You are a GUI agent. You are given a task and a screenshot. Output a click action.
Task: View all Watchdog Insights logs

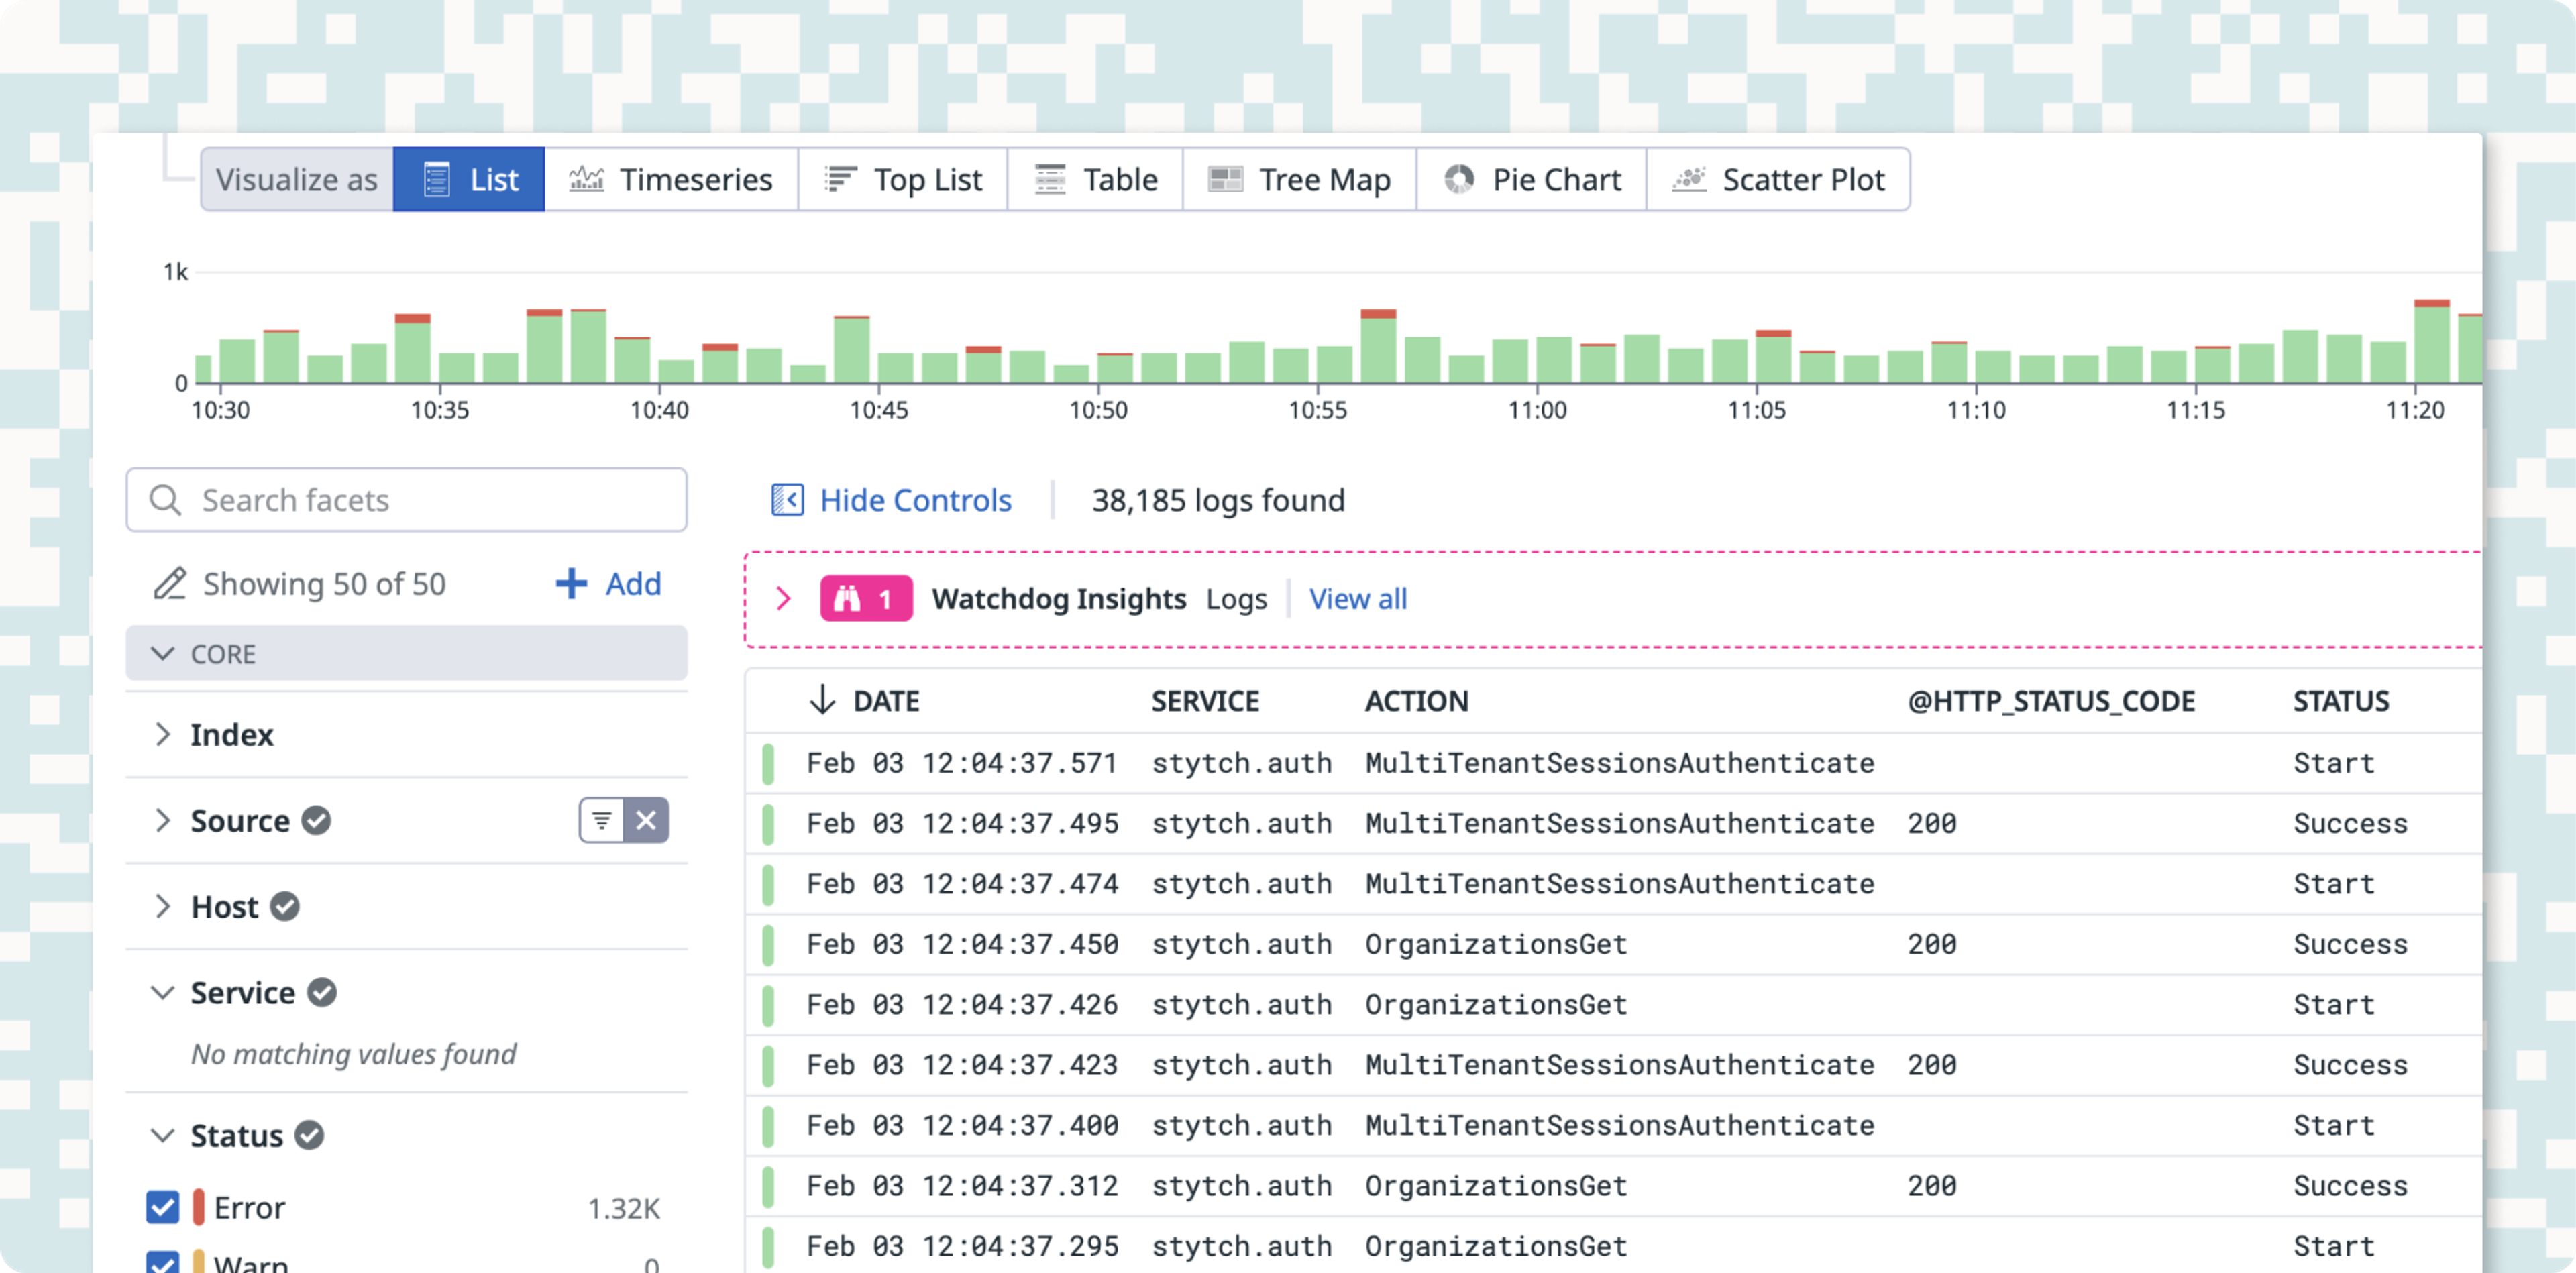1355,598
